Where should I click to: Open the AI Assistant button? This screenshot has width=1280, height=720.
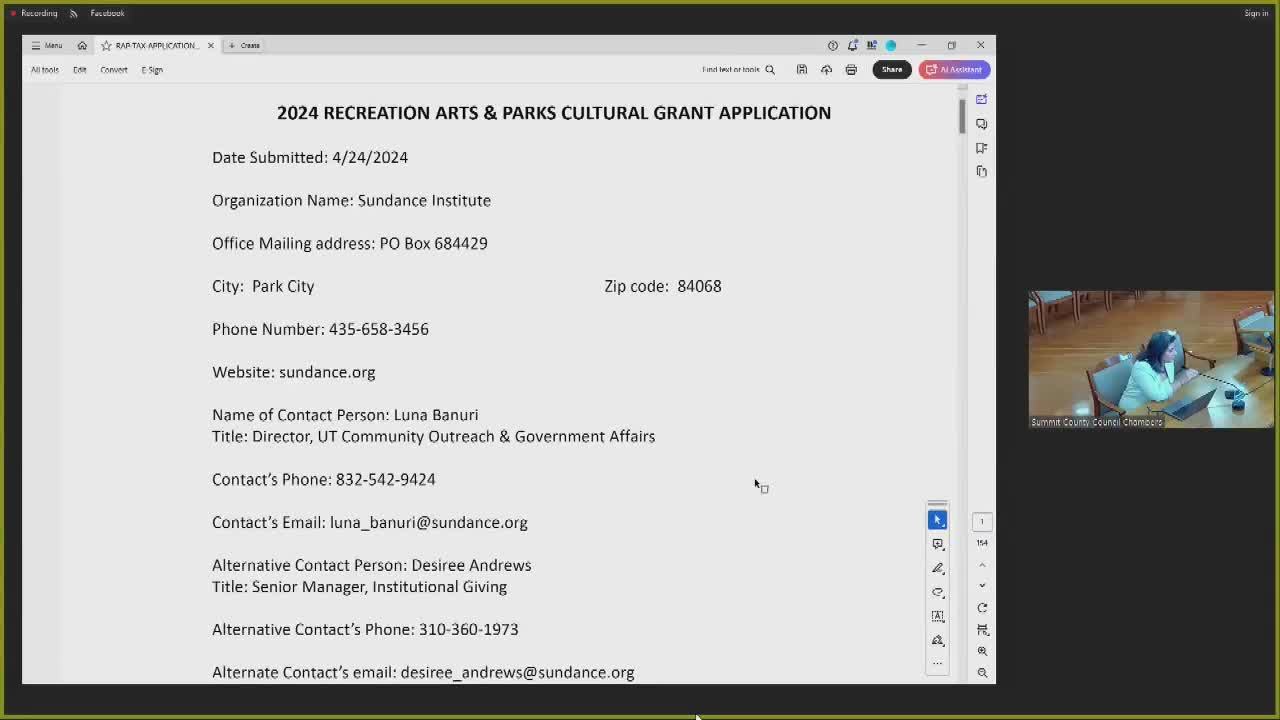(x=954, y=69)
